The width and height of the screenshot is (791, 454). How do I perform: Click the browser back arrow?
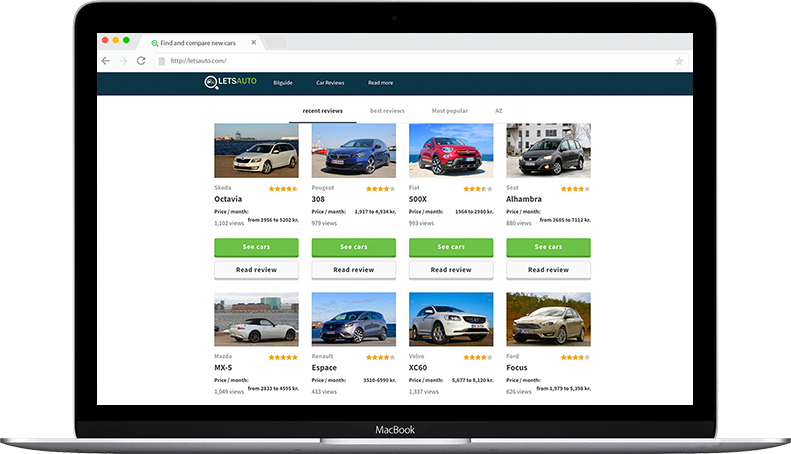(x=105, y=61)
